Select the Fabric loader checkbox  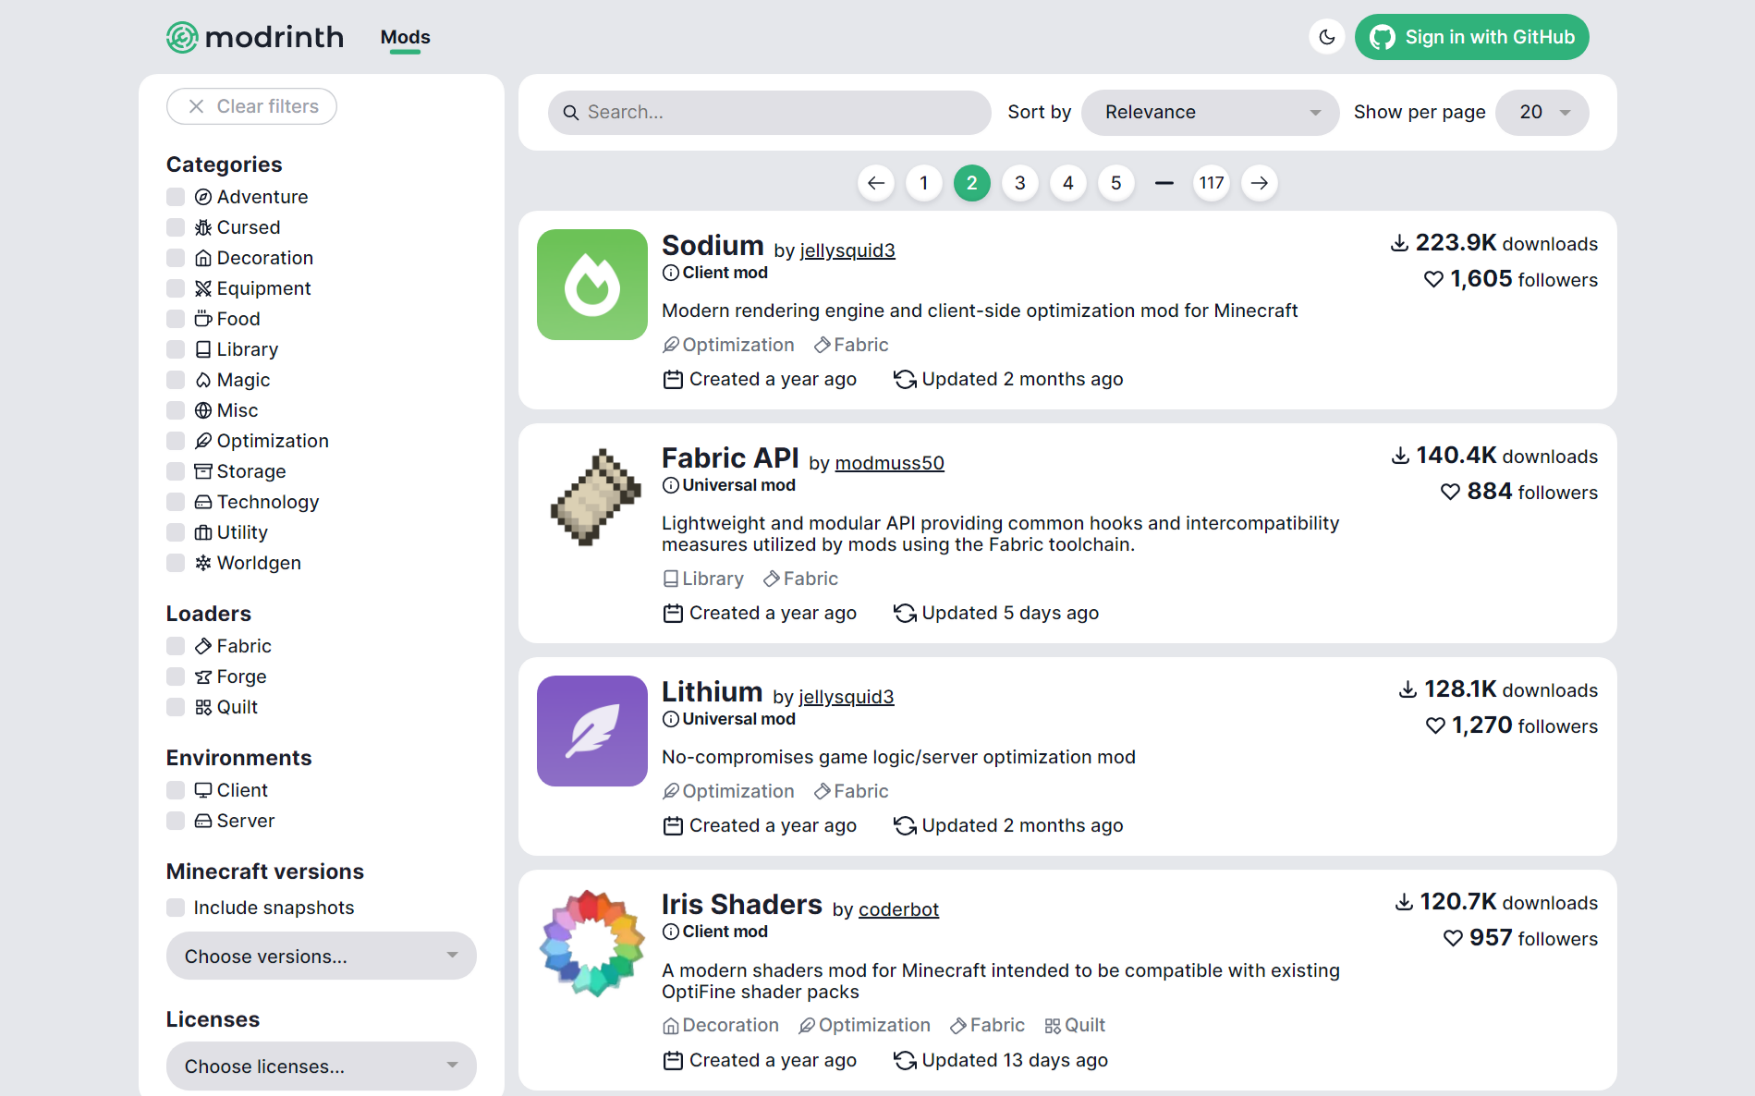176,647
